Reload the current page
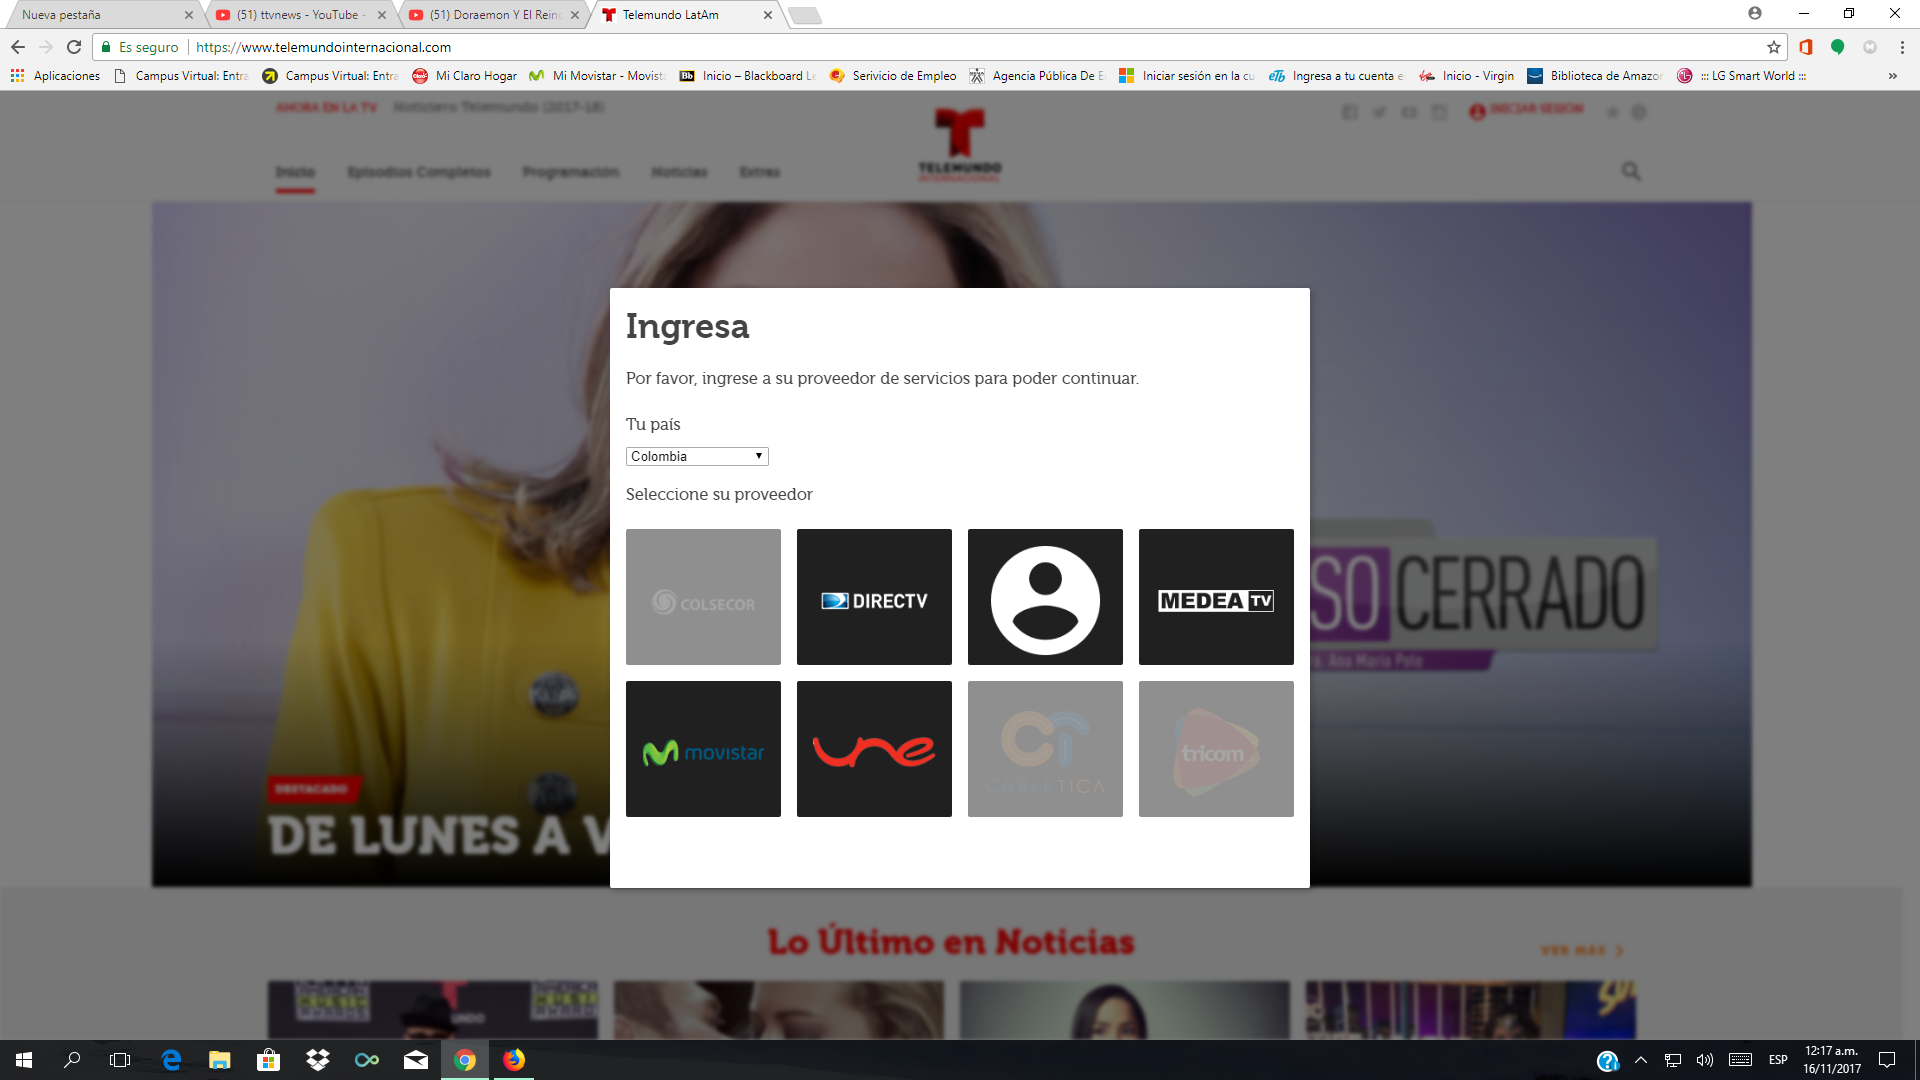 [x=74, y=47]
